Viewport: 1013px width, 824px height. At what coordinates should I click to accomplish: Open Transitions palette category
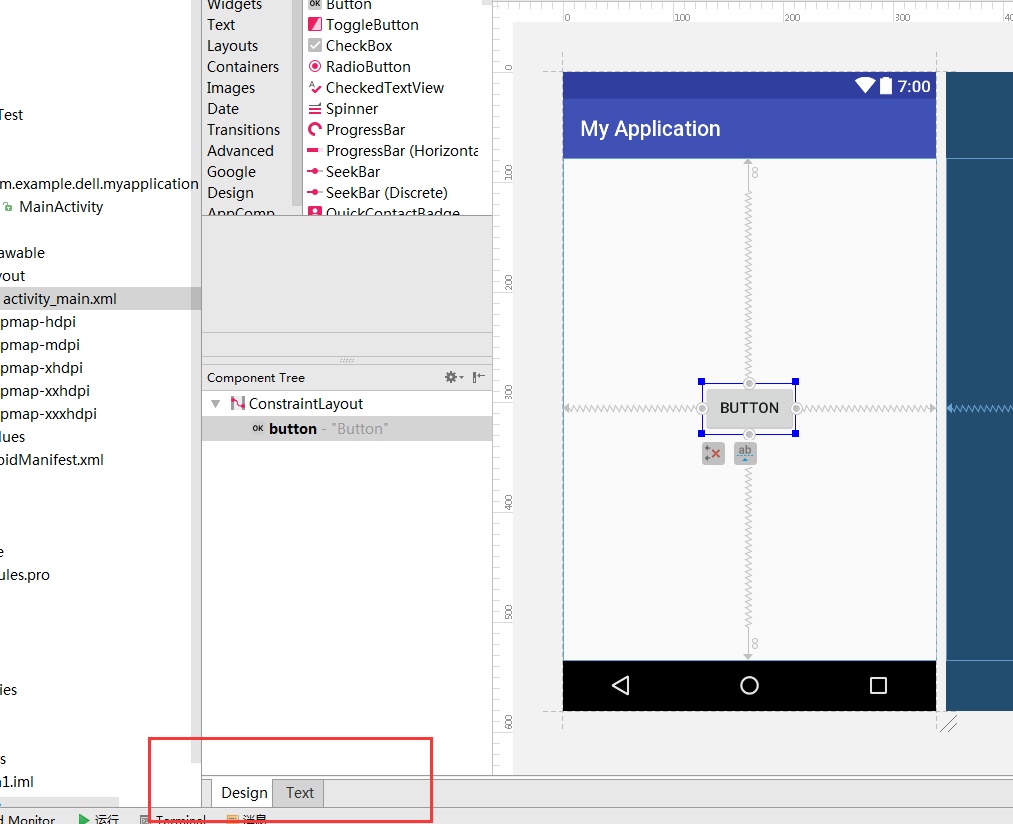(244, 130)
